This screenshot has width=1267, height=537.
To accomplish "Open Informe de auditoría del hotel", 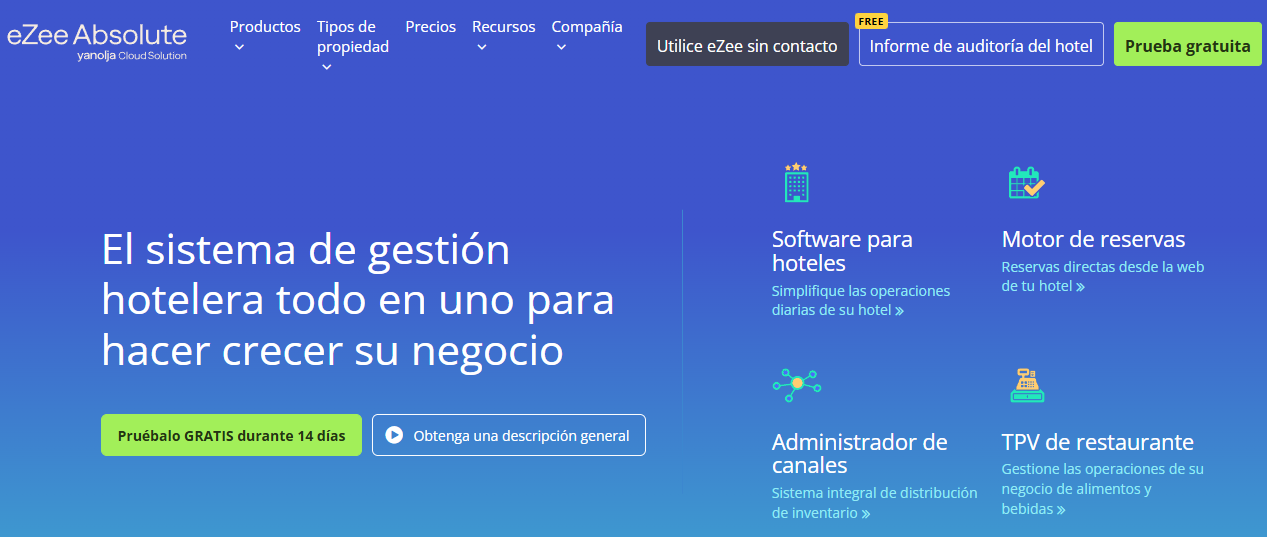I will pos(981,45).
